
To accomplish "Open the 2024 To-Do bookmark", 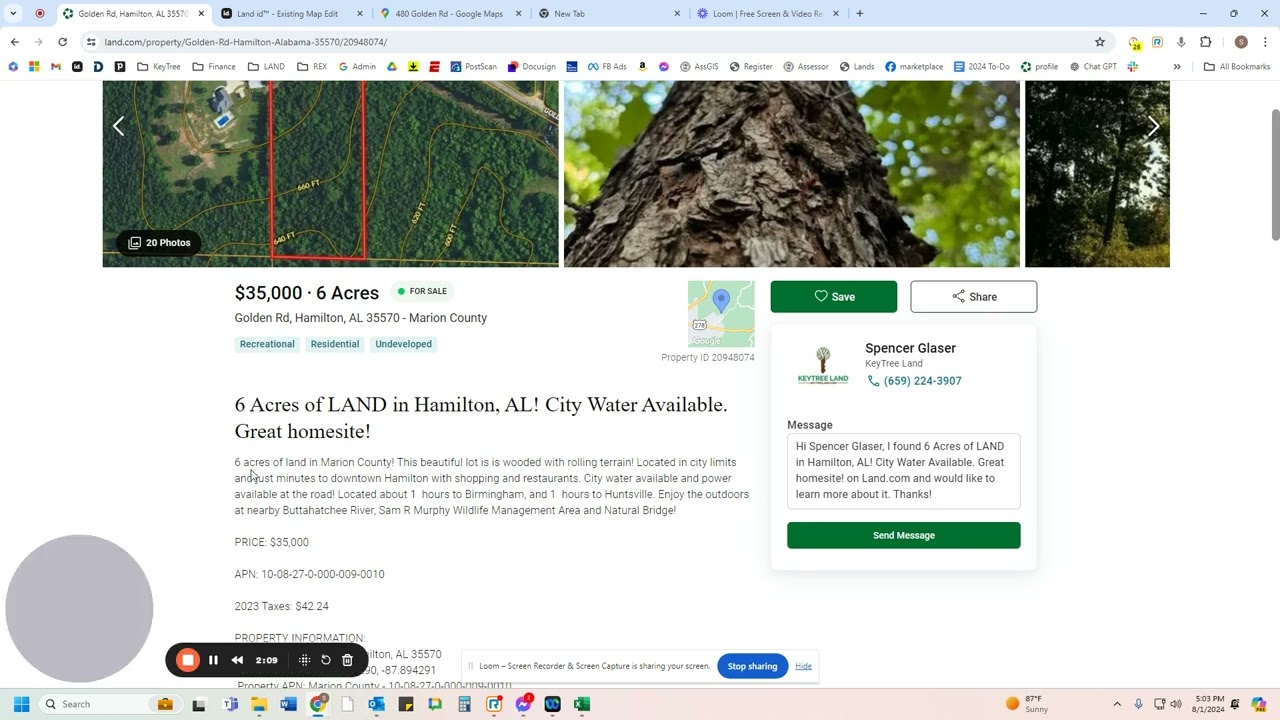I will tap(982, 67).
